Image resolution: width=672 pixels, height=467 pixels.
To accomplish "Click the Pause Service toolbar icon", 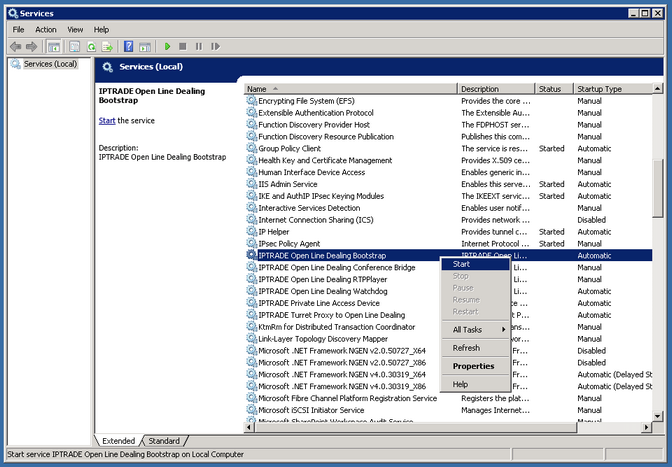I will [x=199, y=46].
